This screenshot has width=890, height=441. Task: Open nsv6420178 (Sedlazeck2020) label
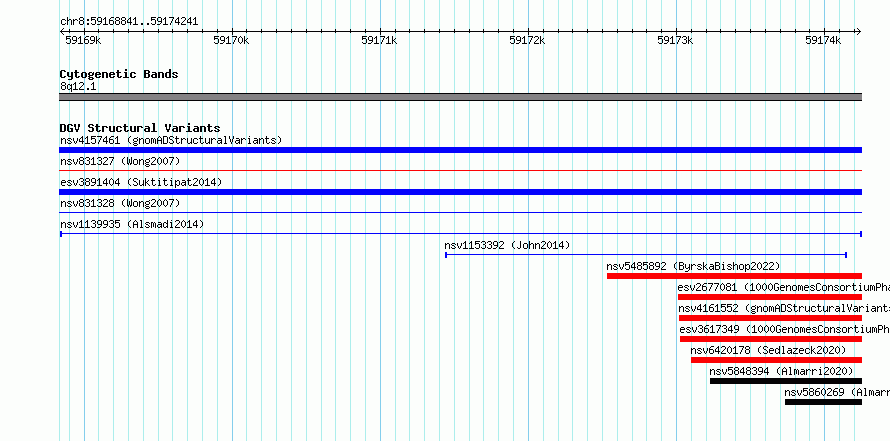[x=768, y=350]
